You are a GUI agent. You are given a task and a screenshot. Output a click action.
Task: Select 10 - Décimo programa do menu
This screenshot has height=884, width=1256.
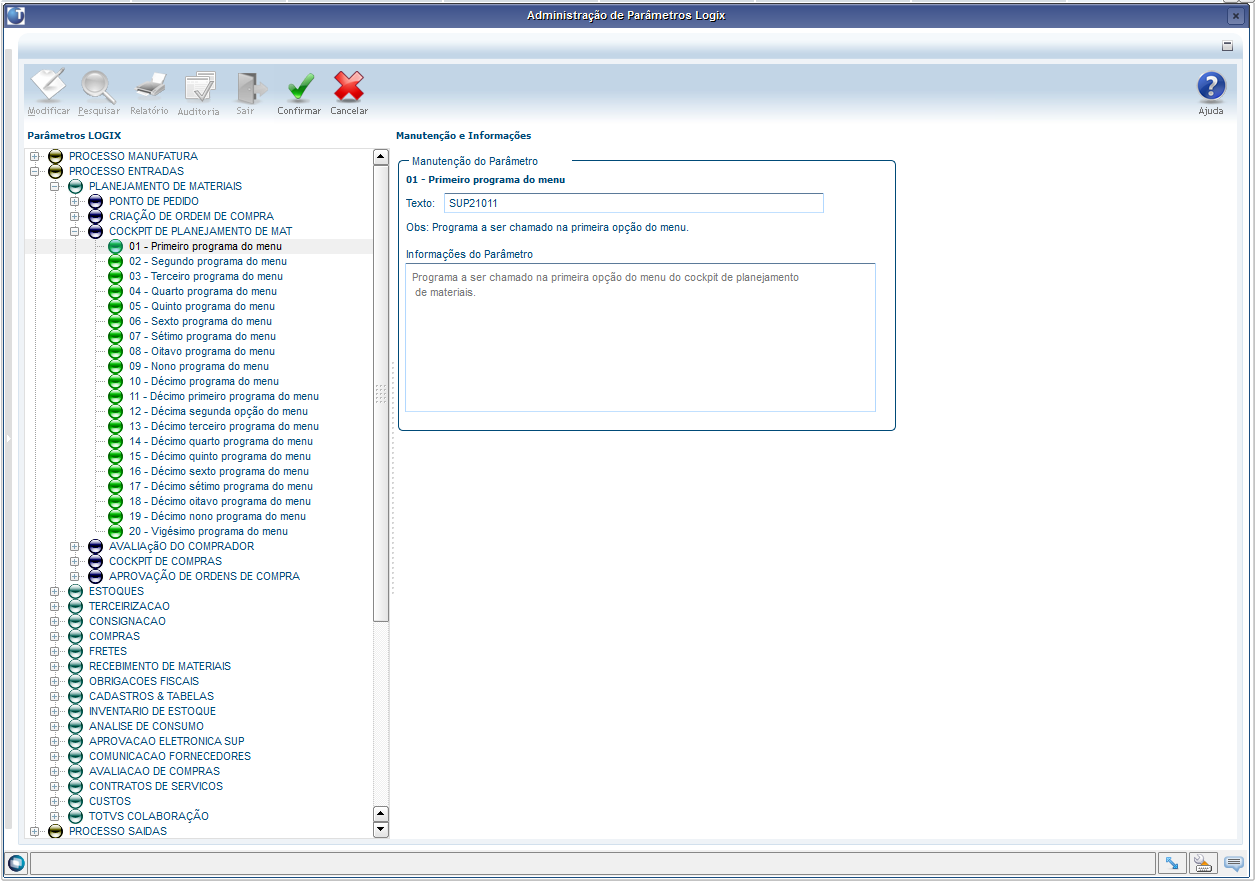pos(203,382)
